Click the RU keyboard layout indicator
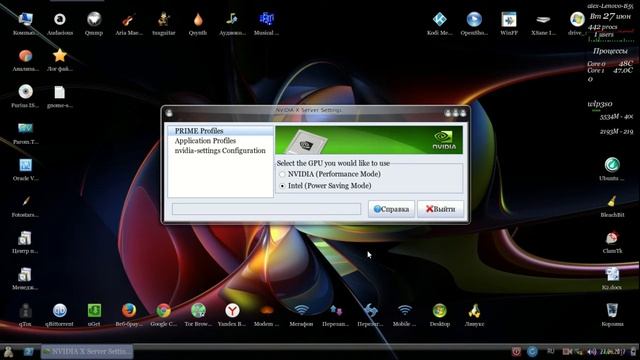Viewport: 640px width, 360px height. [550, 351]
